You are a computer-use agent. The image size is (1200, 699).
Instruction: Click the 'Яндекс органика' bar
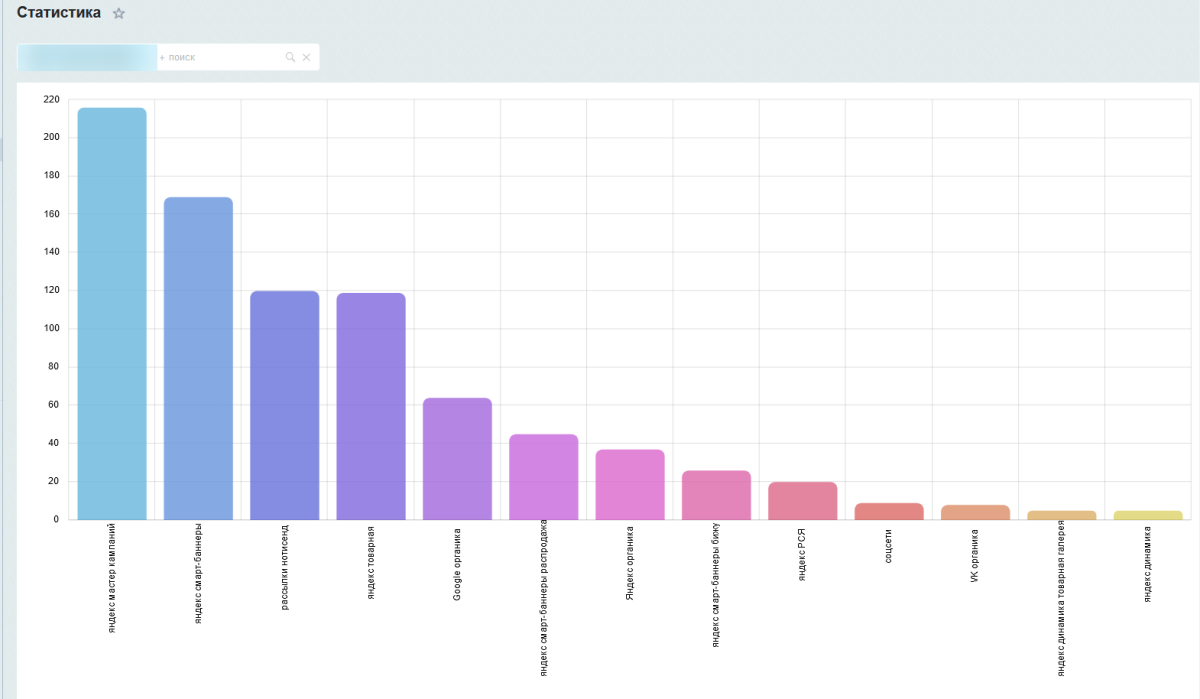tap(630, 484)
